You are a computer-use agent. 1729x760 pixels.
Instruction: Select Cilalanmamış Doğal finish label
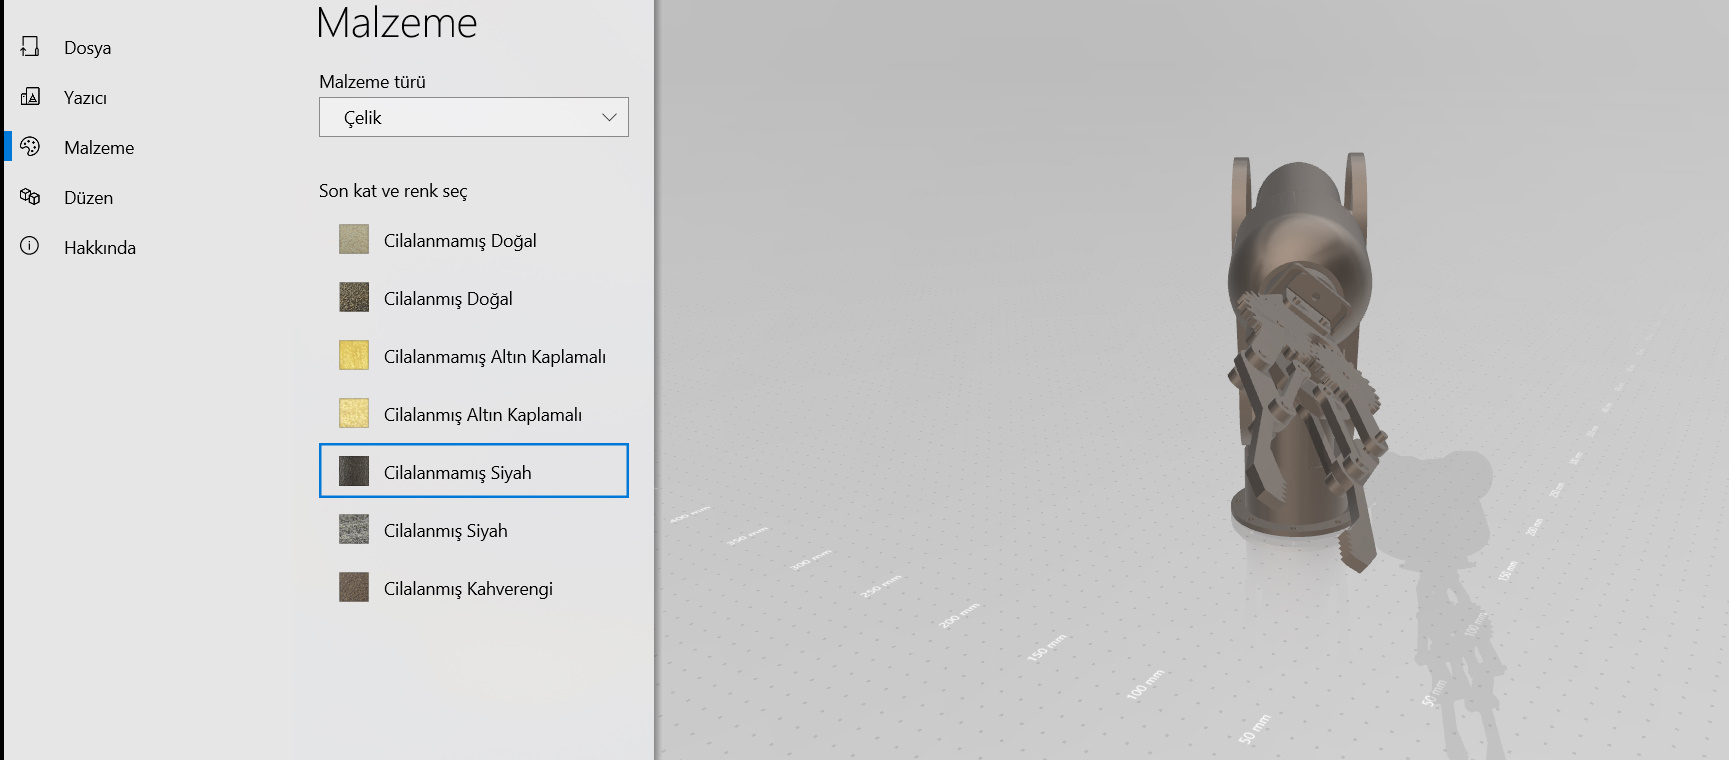[x=460, y=241]
